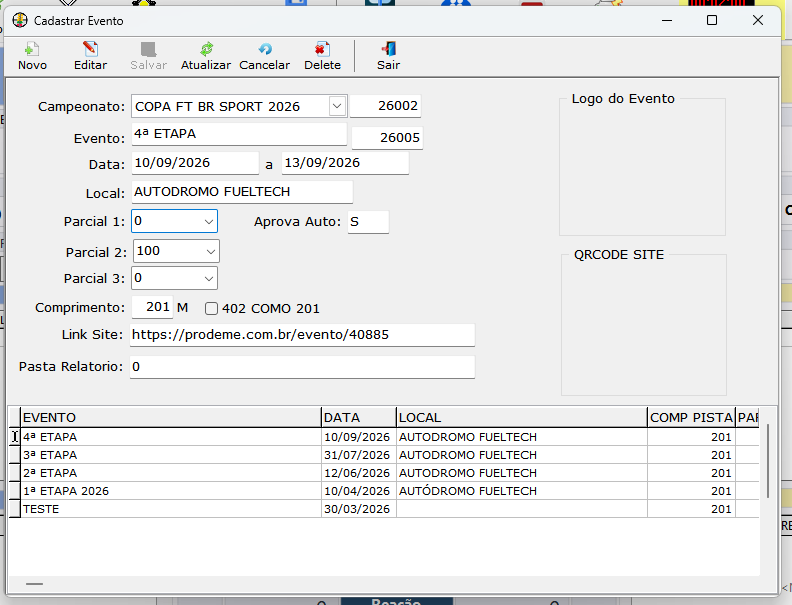Close the Cadastrar Evento window
Image resolution: width=792 pixels, height=605 pixels.
(x=758, y=20)
